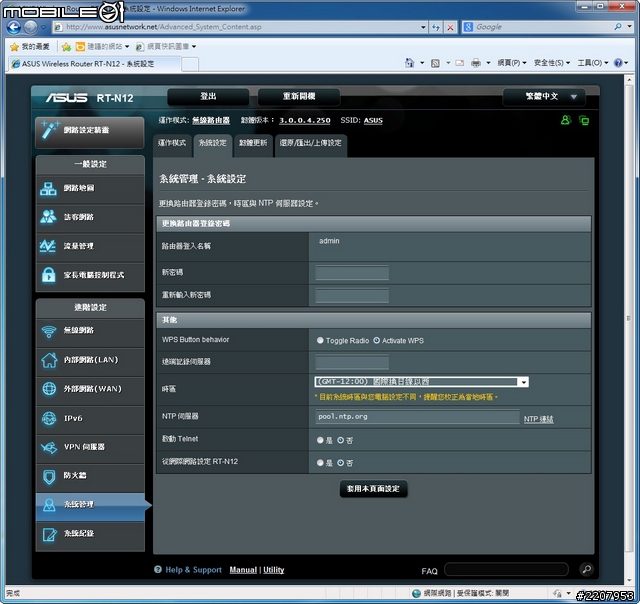Click the NTP server pool.ntp.org field
The image size is (640, 604).
point(417,417)
